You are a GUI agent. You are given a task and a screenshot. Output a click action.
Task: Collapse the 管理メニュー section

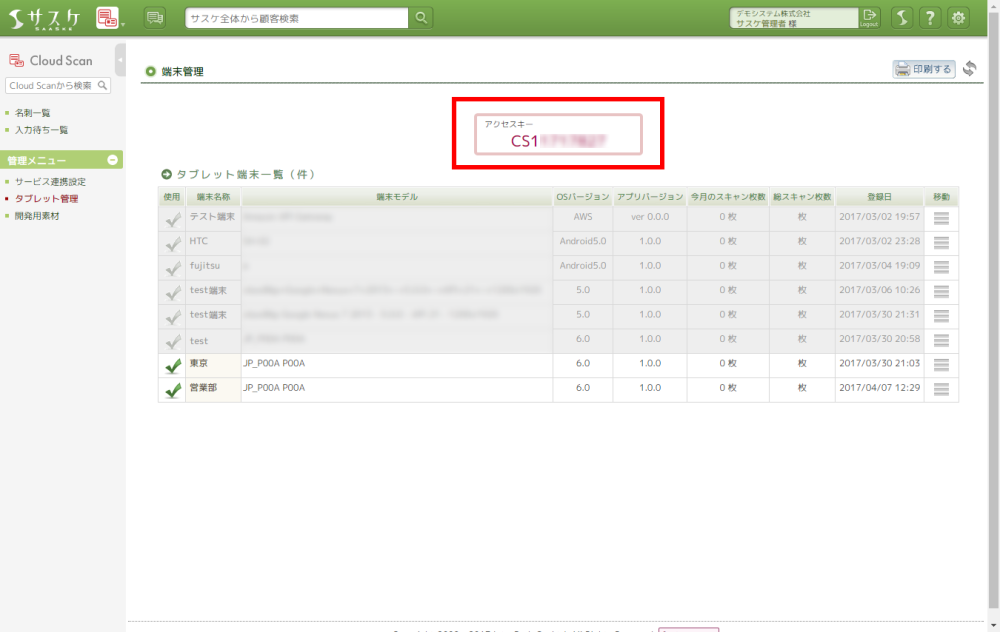pyautogui.click(x=113, y=160)
